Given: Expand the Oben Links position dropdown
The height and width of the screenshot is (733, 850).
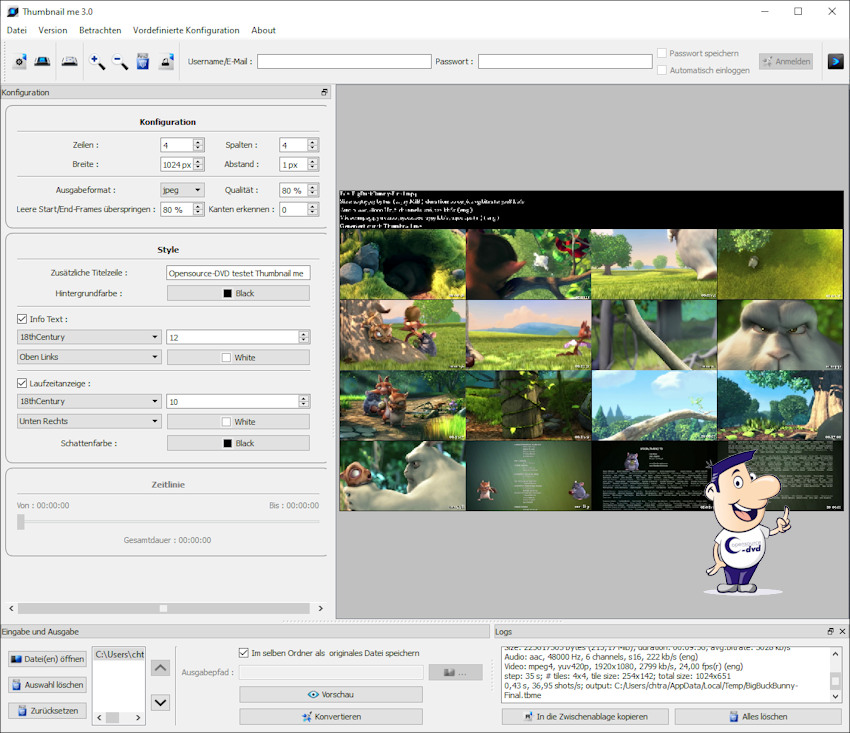Looking at the screenshot, I should pyautogui.click(x=89, y=357).
